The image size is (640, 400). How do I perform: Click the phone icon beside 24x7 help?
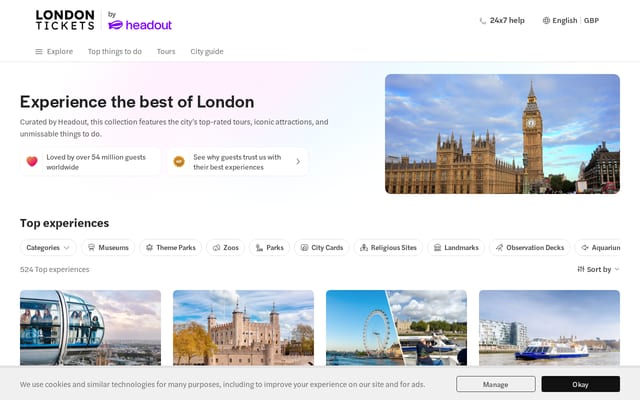point(482,20)
